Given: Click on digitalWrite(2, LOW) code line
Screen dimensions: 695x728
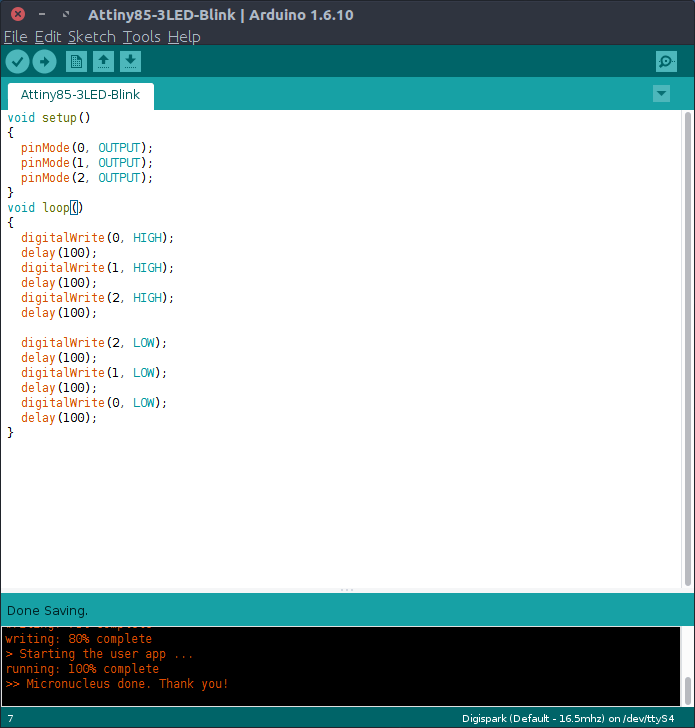Looking at the screenshot, I should (94, 343).
